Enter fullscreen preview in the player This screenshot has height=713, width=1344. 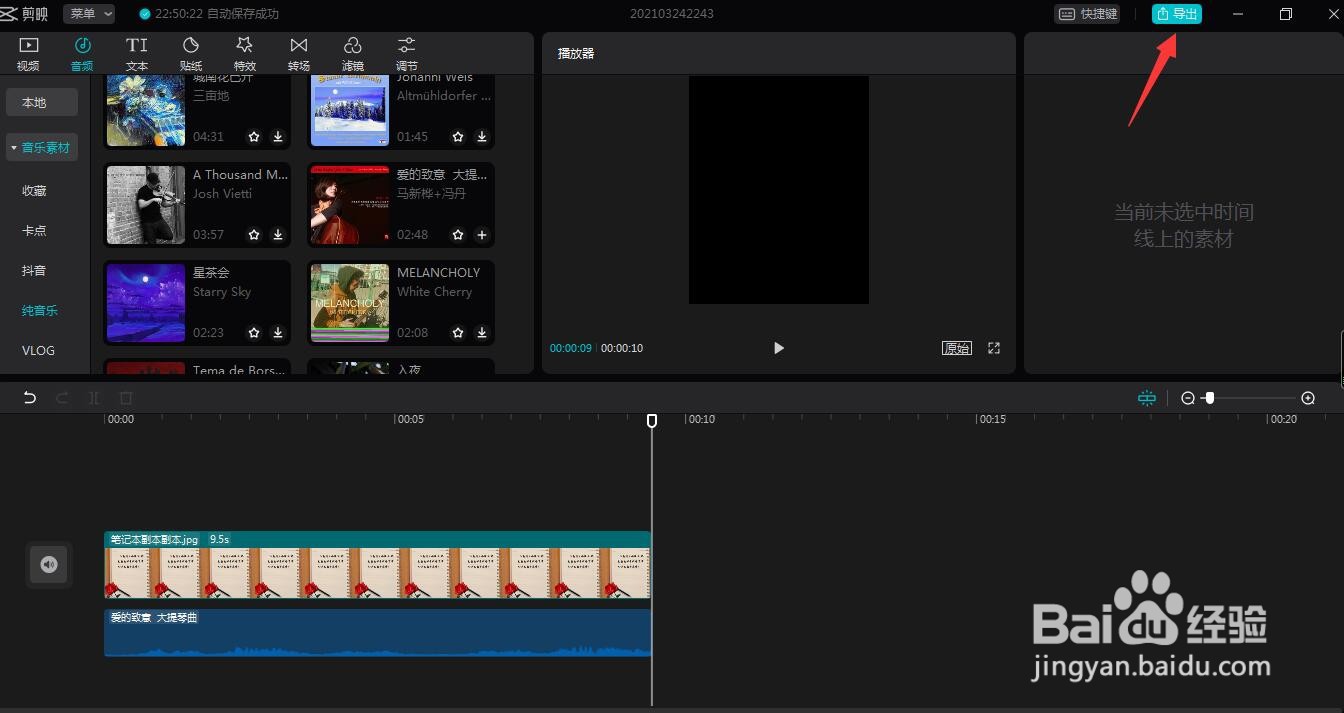(994, 348)
